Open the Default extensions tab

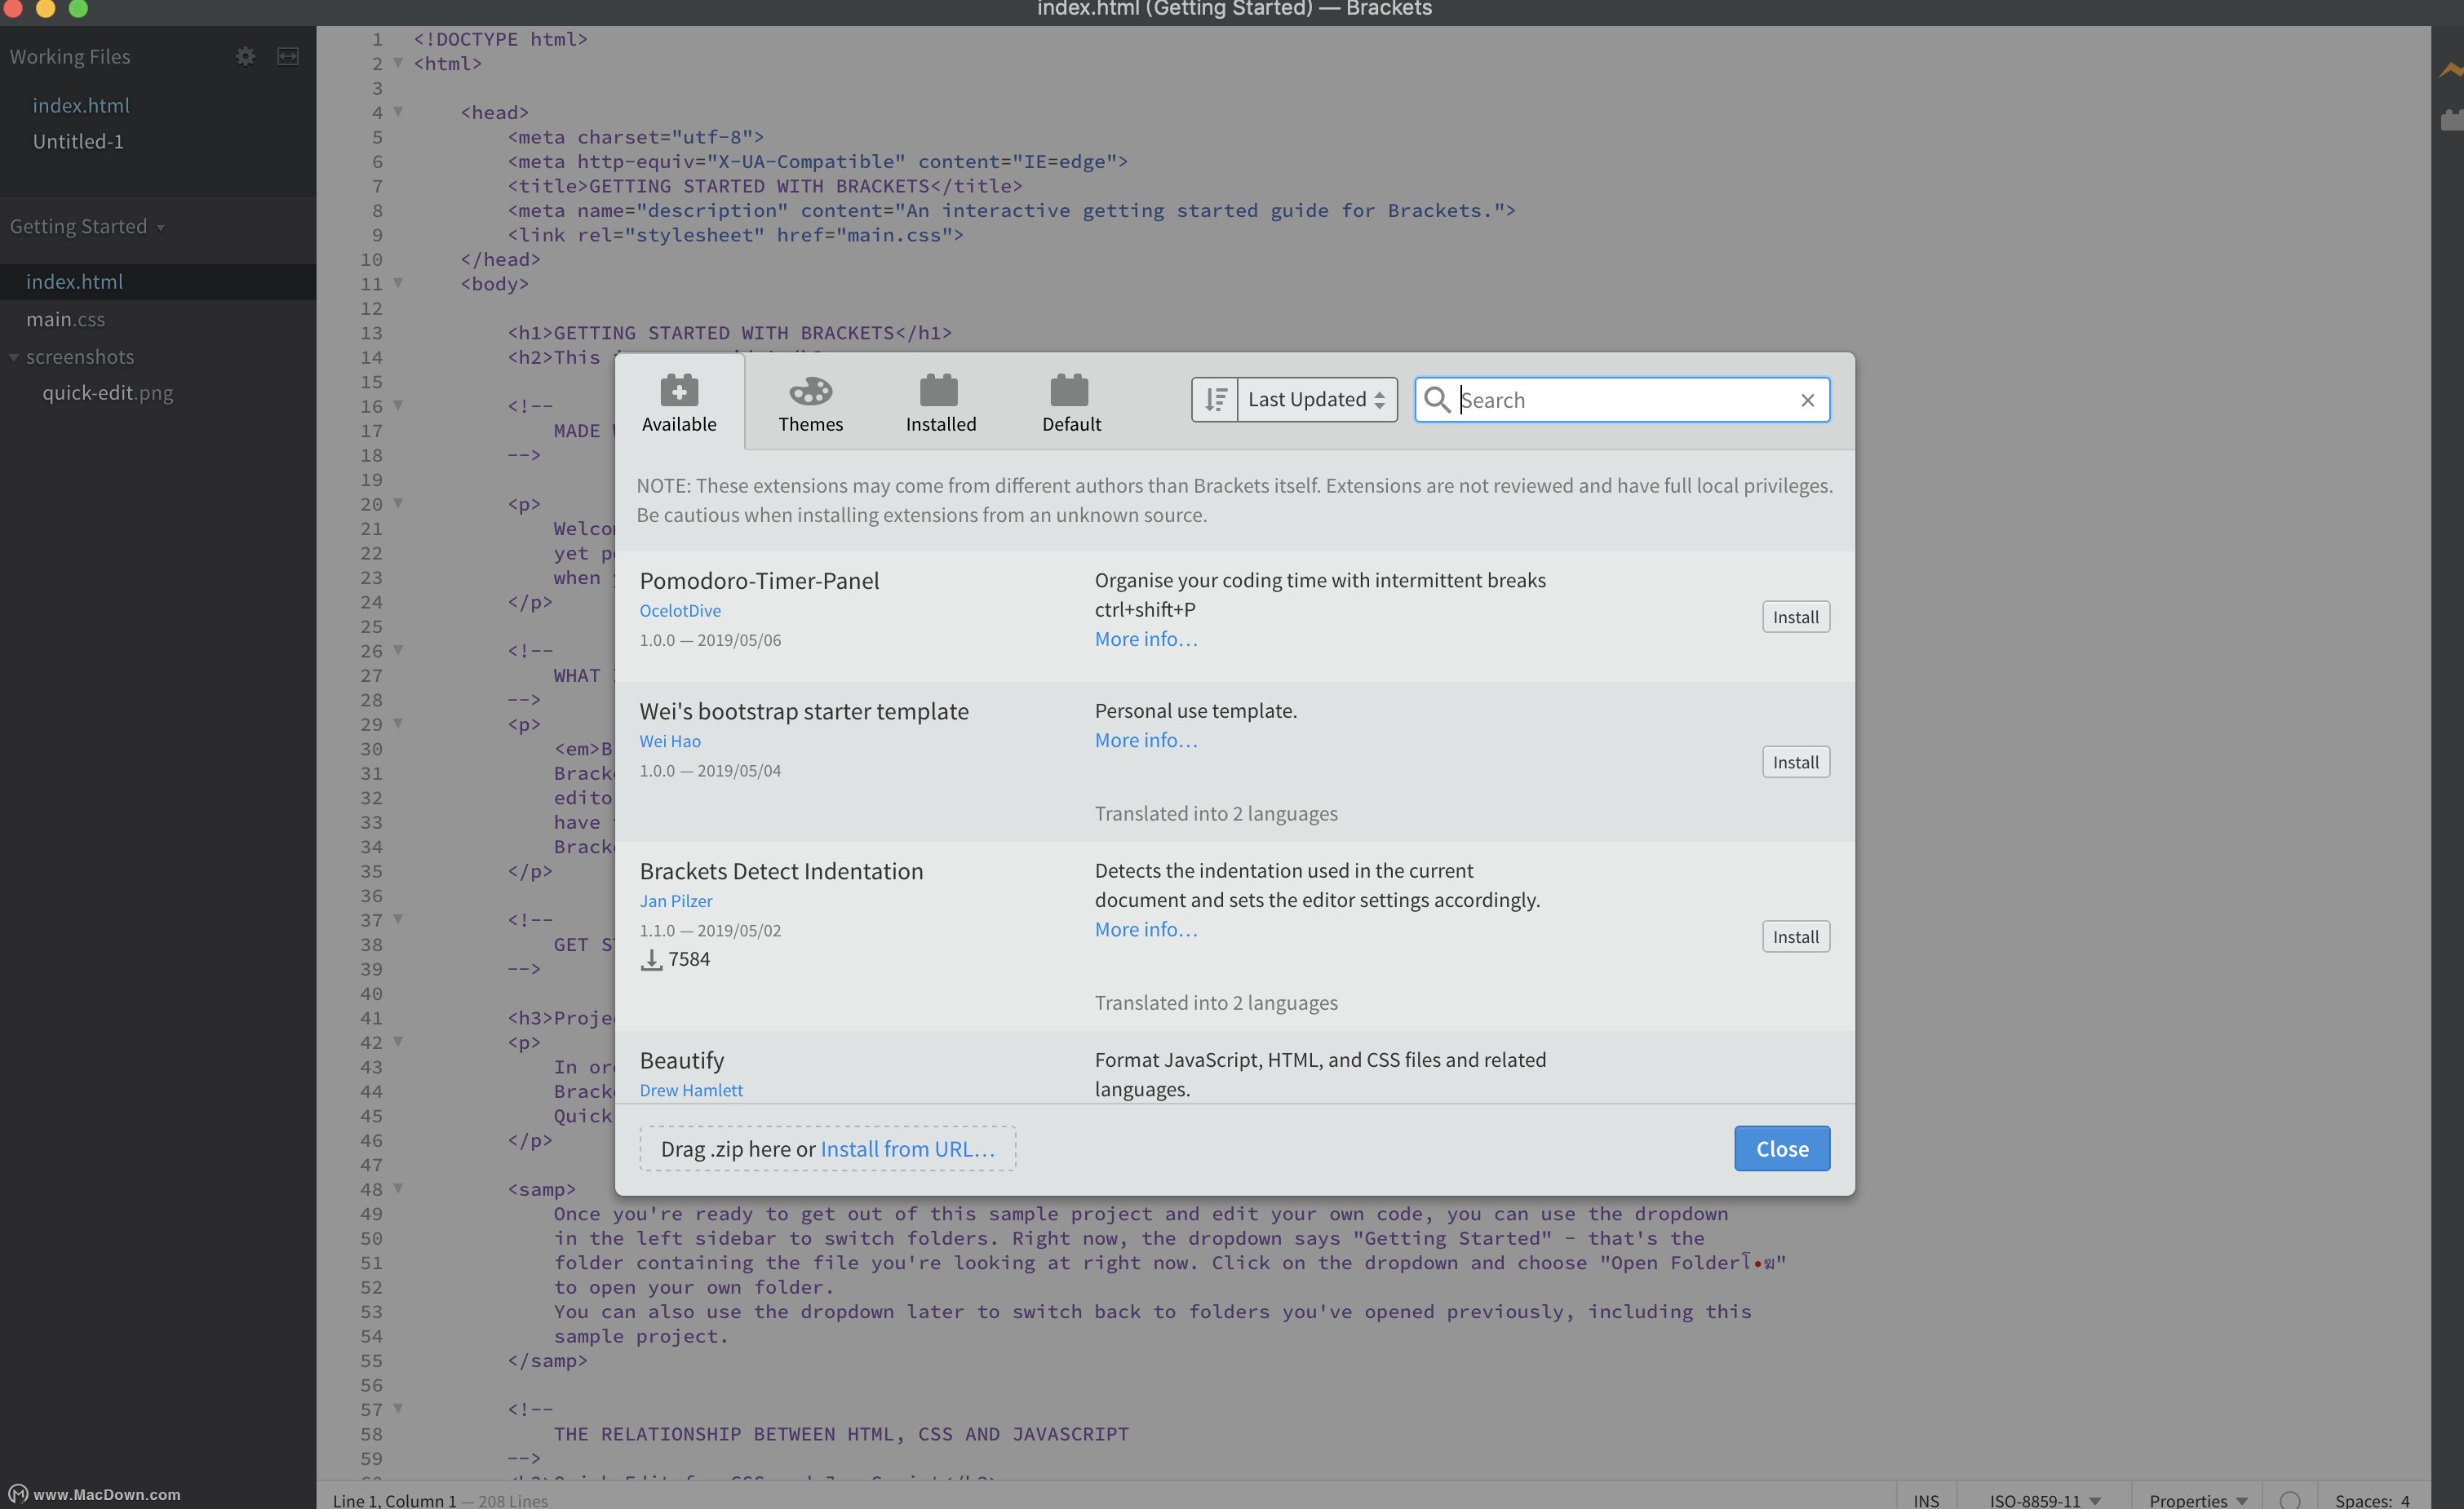coord(1071,402)
